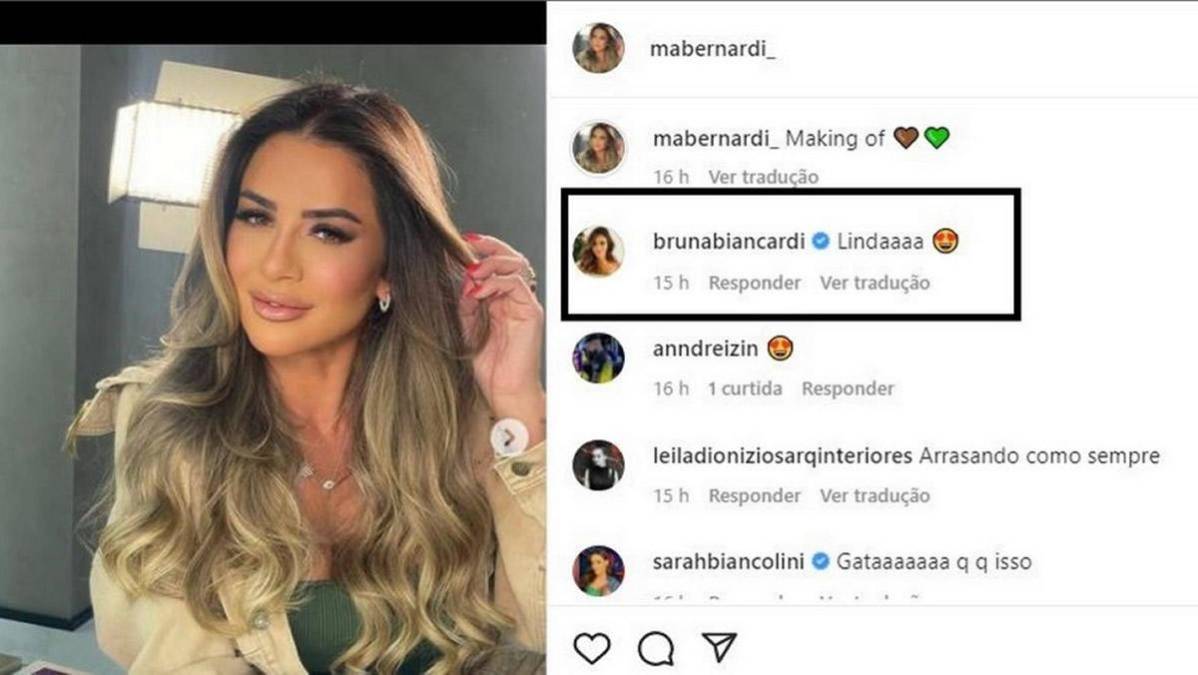This screenshot has width=1198, height=675.
Task: Open the mabernardi_ username in the header
Action: [x=712, y=49]
